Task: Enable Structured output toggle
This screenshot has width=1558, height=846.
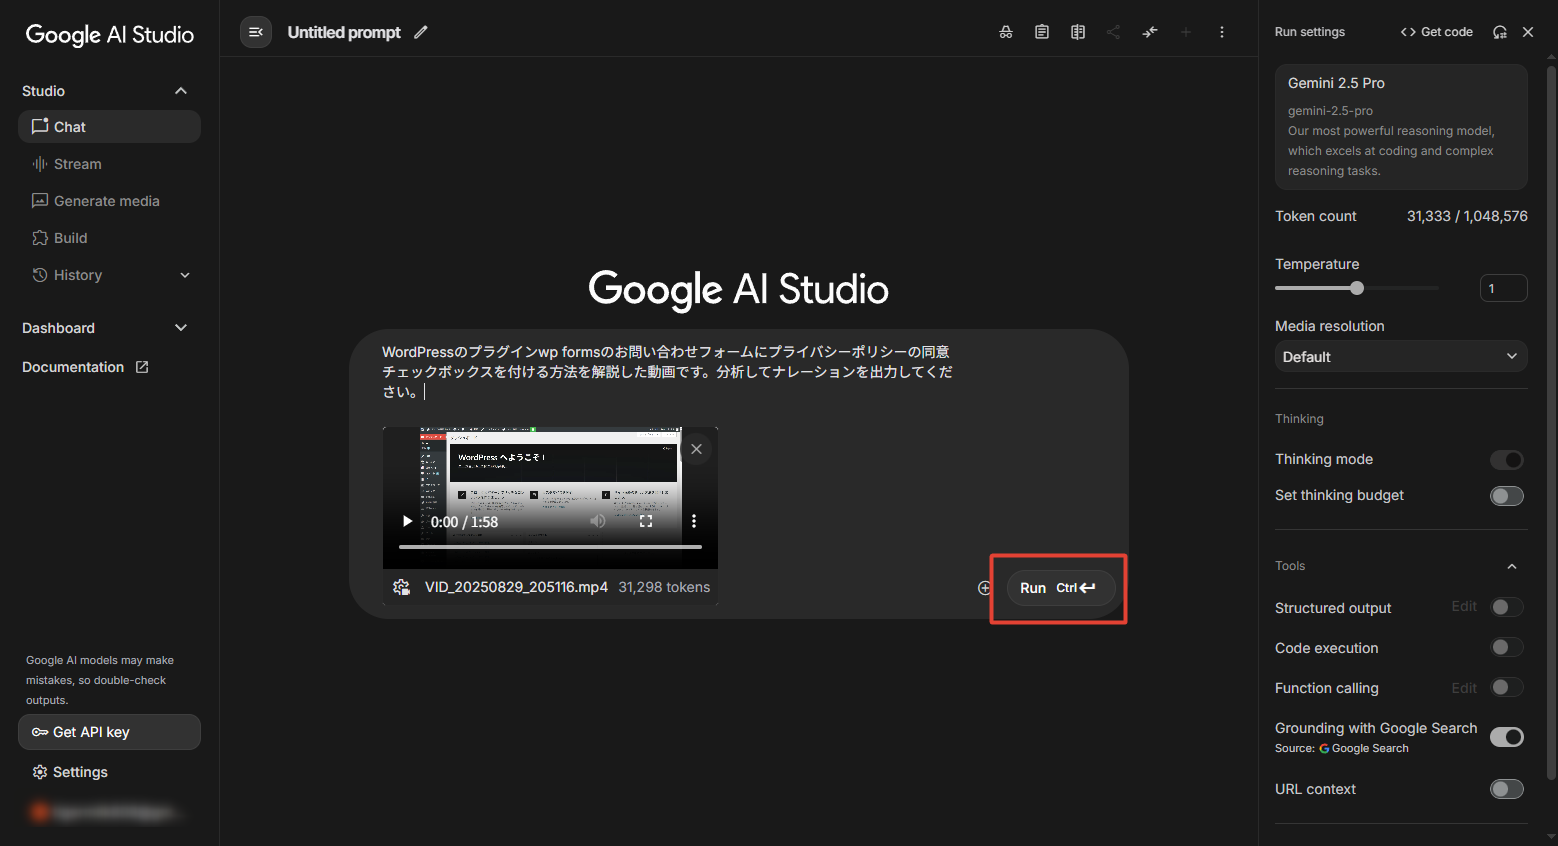Action: click(x=1507, y=607)
